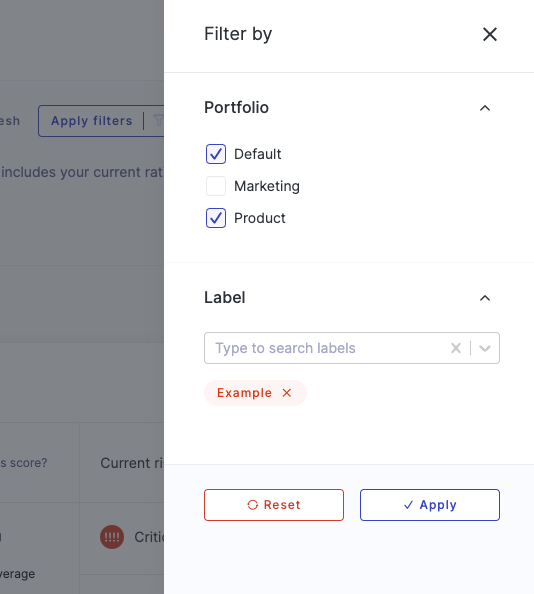The height and width of the screenshot is (594, 534).
Task: Remove the Example label tag
Action: 287,393
